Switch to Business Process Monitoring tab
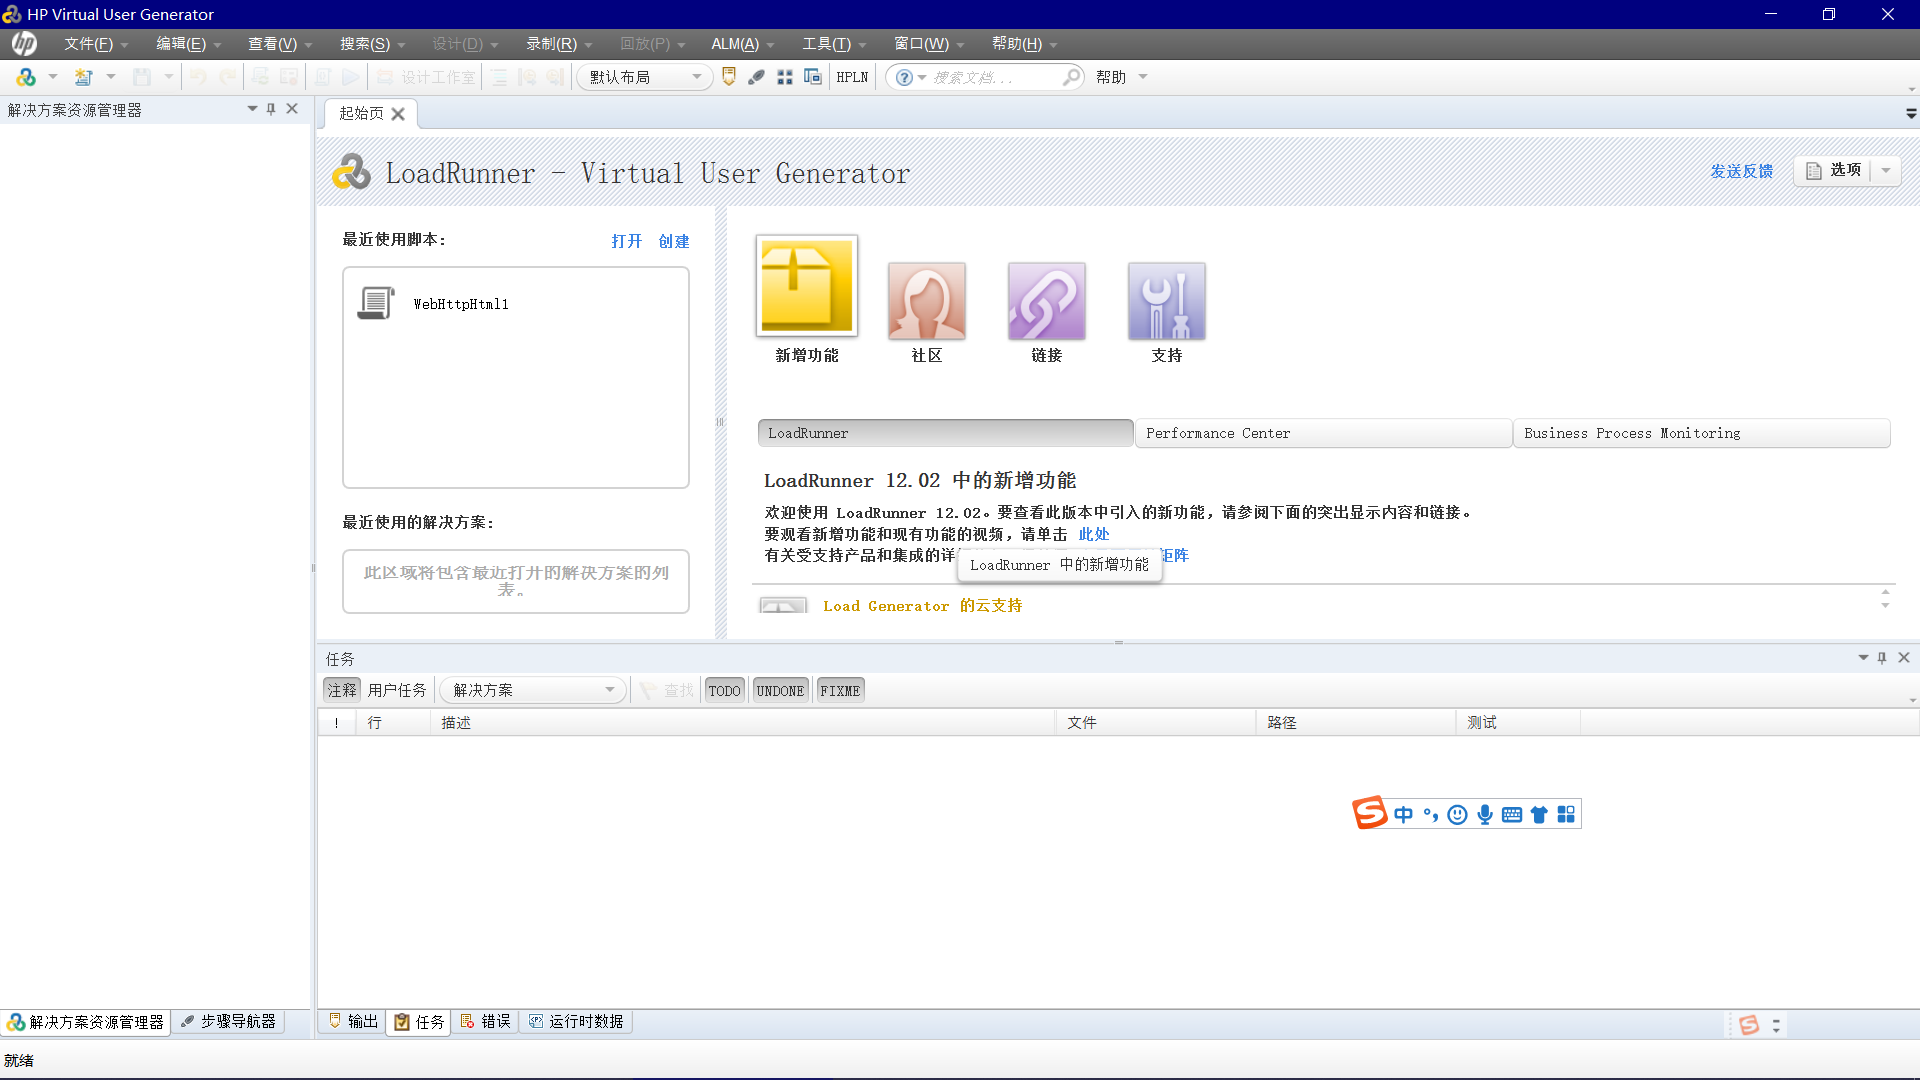The image size is (1920, 1080). pyautogui.click(x=1701, y=433)
